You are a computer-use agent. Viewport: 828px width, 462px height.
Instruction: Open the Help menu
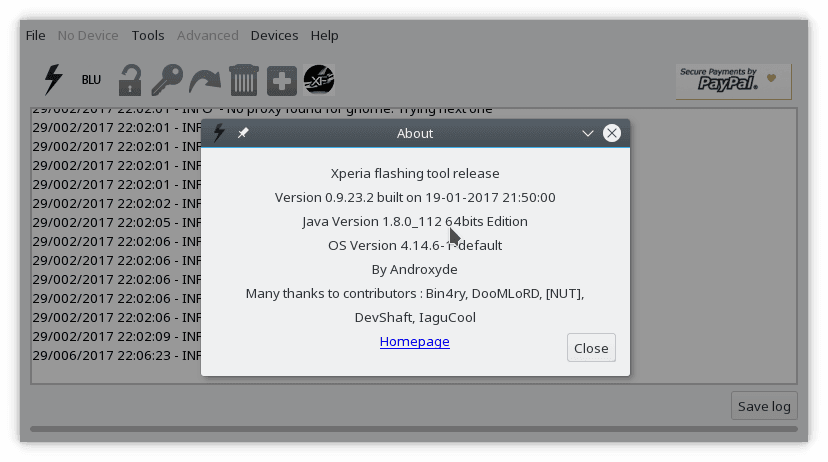coord(324,35)
